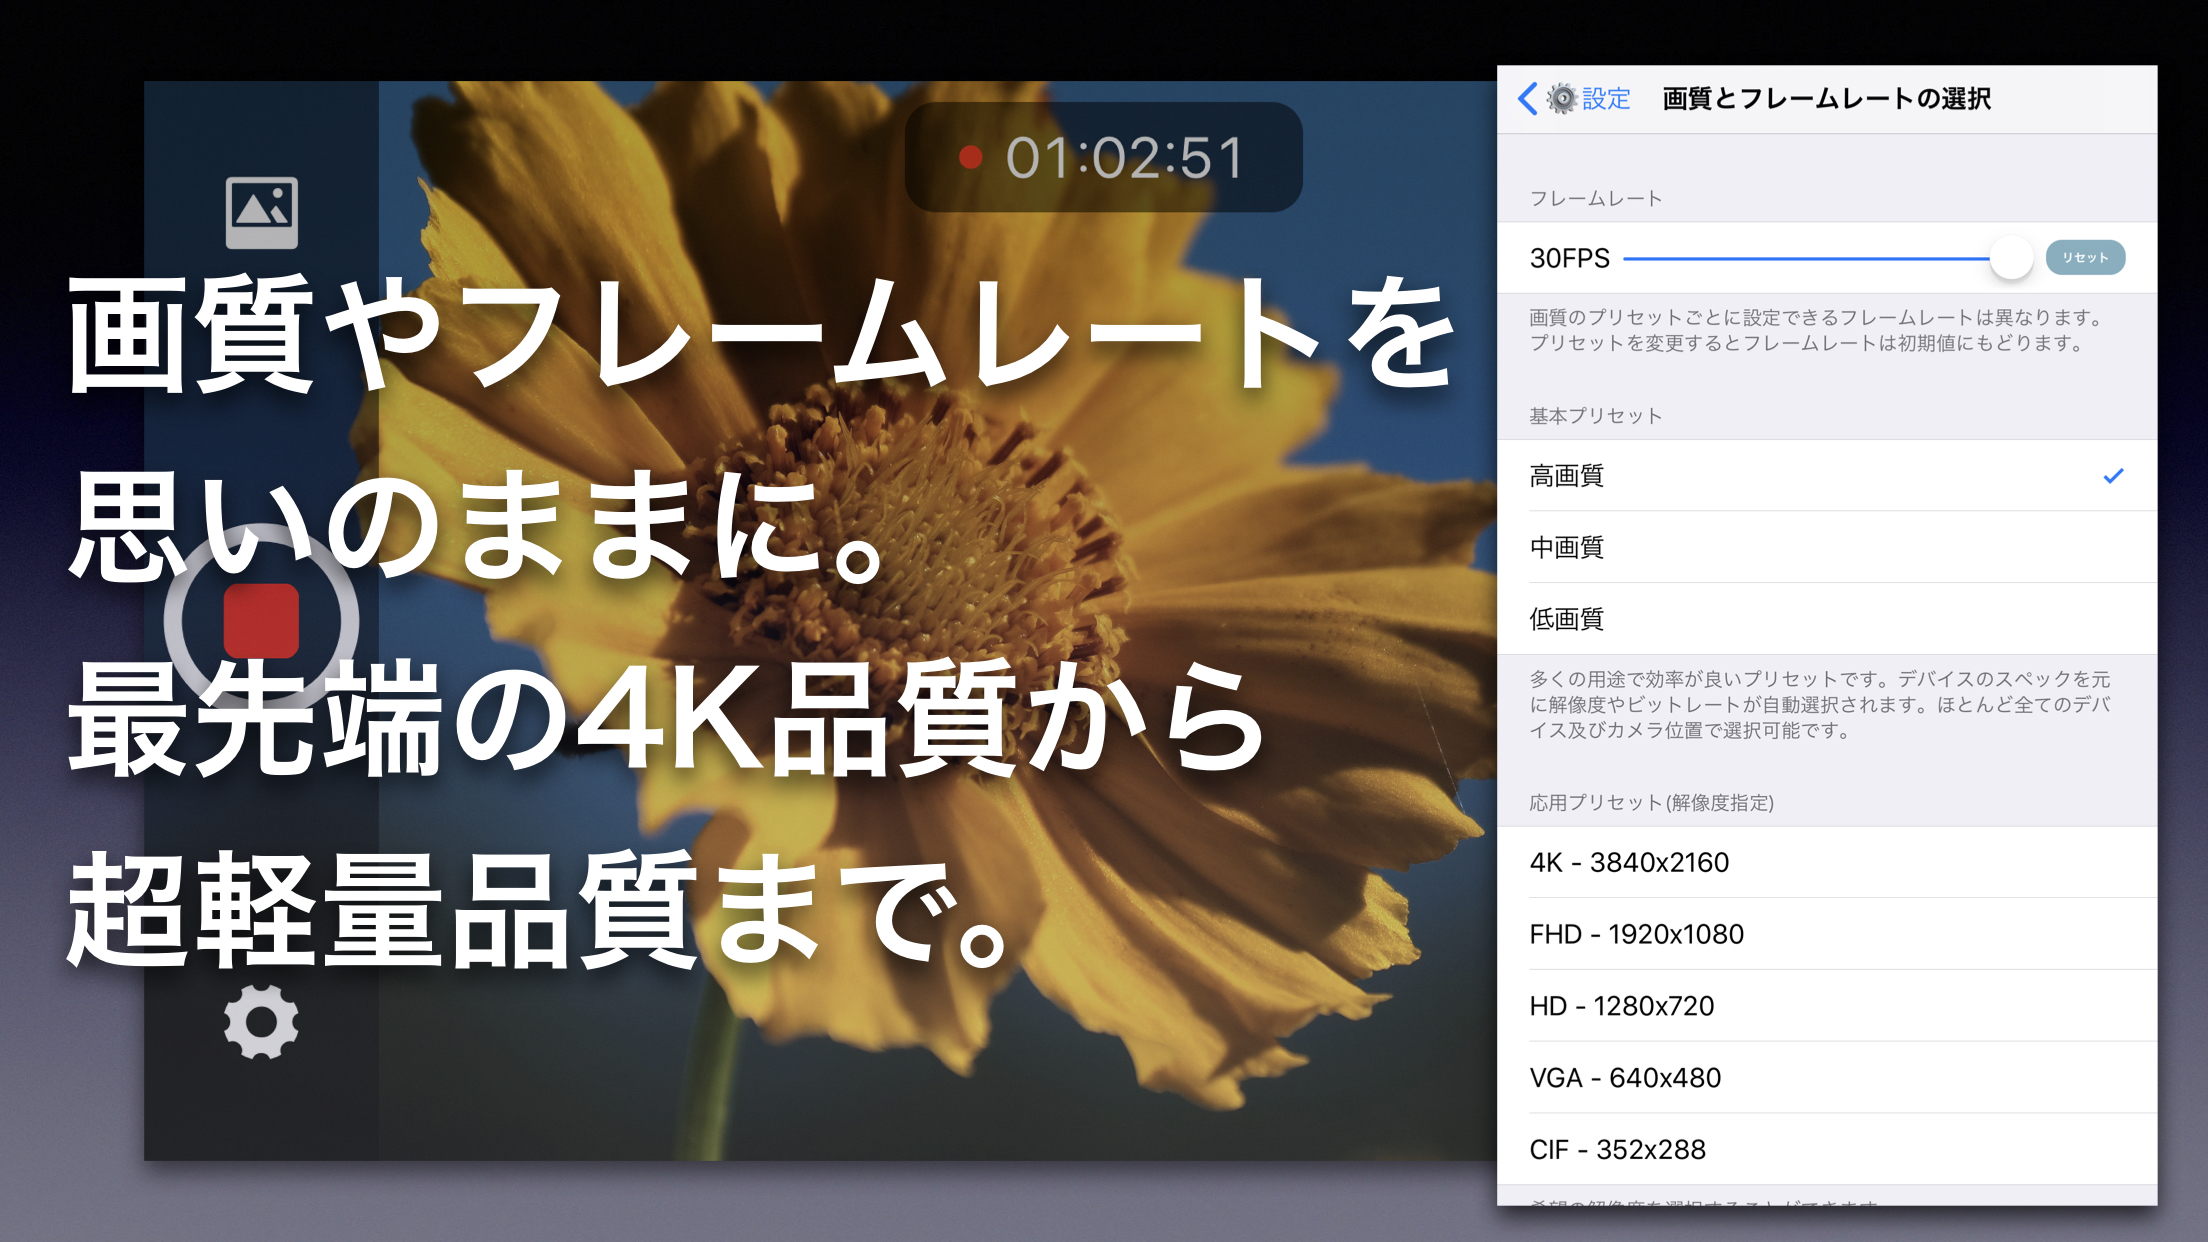Click the リセット reset button
Screen dimensions: 2208x1242
pyautogui.click(x=2085, y=258)
